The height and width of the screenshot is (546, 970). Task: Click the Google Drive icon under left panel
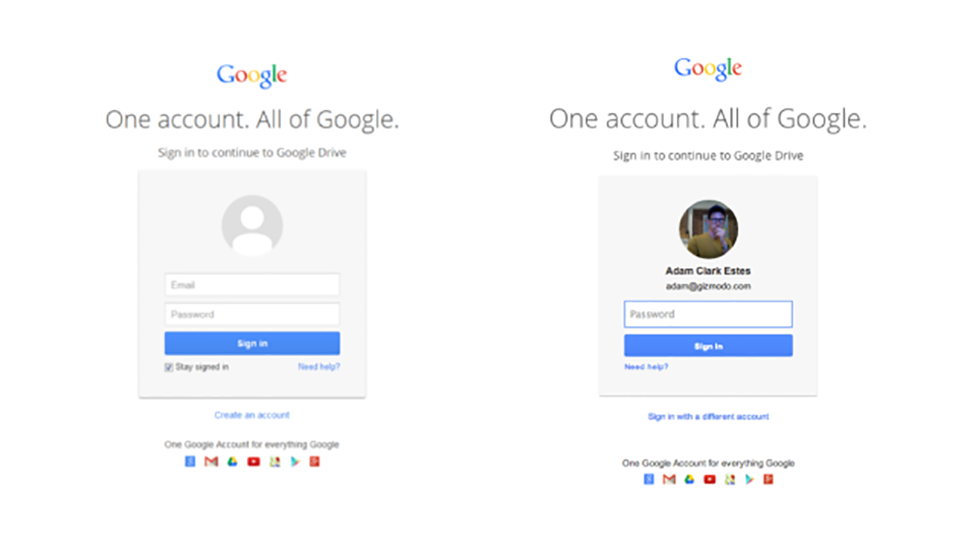[232, 461]
